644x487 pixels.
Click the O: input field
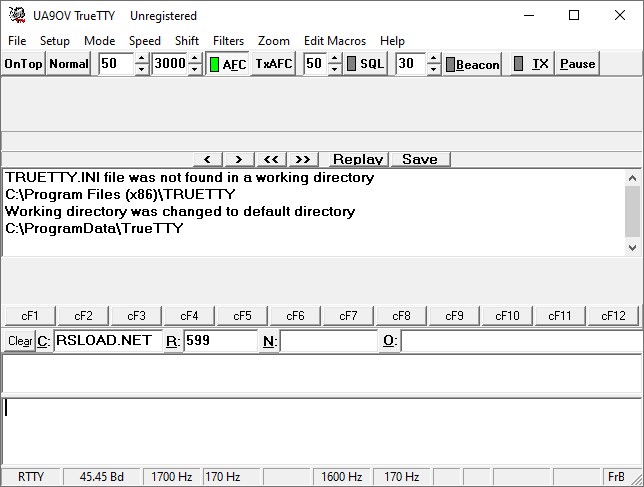tap(522, 341)
